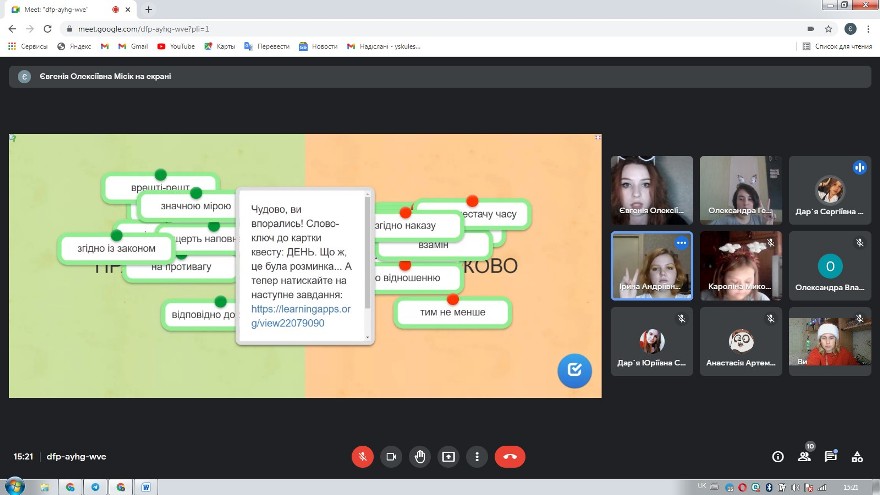
Task: Reload the Meet page
Action: tap(48, 29)
